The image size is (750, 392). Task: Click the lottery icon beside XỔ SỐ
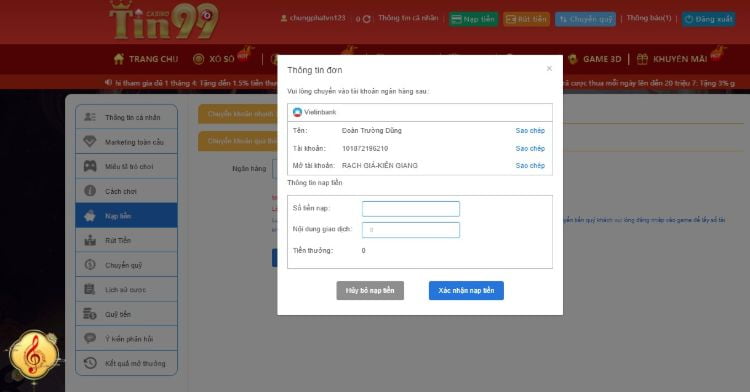pyautogui.click(x=199, y=59)
